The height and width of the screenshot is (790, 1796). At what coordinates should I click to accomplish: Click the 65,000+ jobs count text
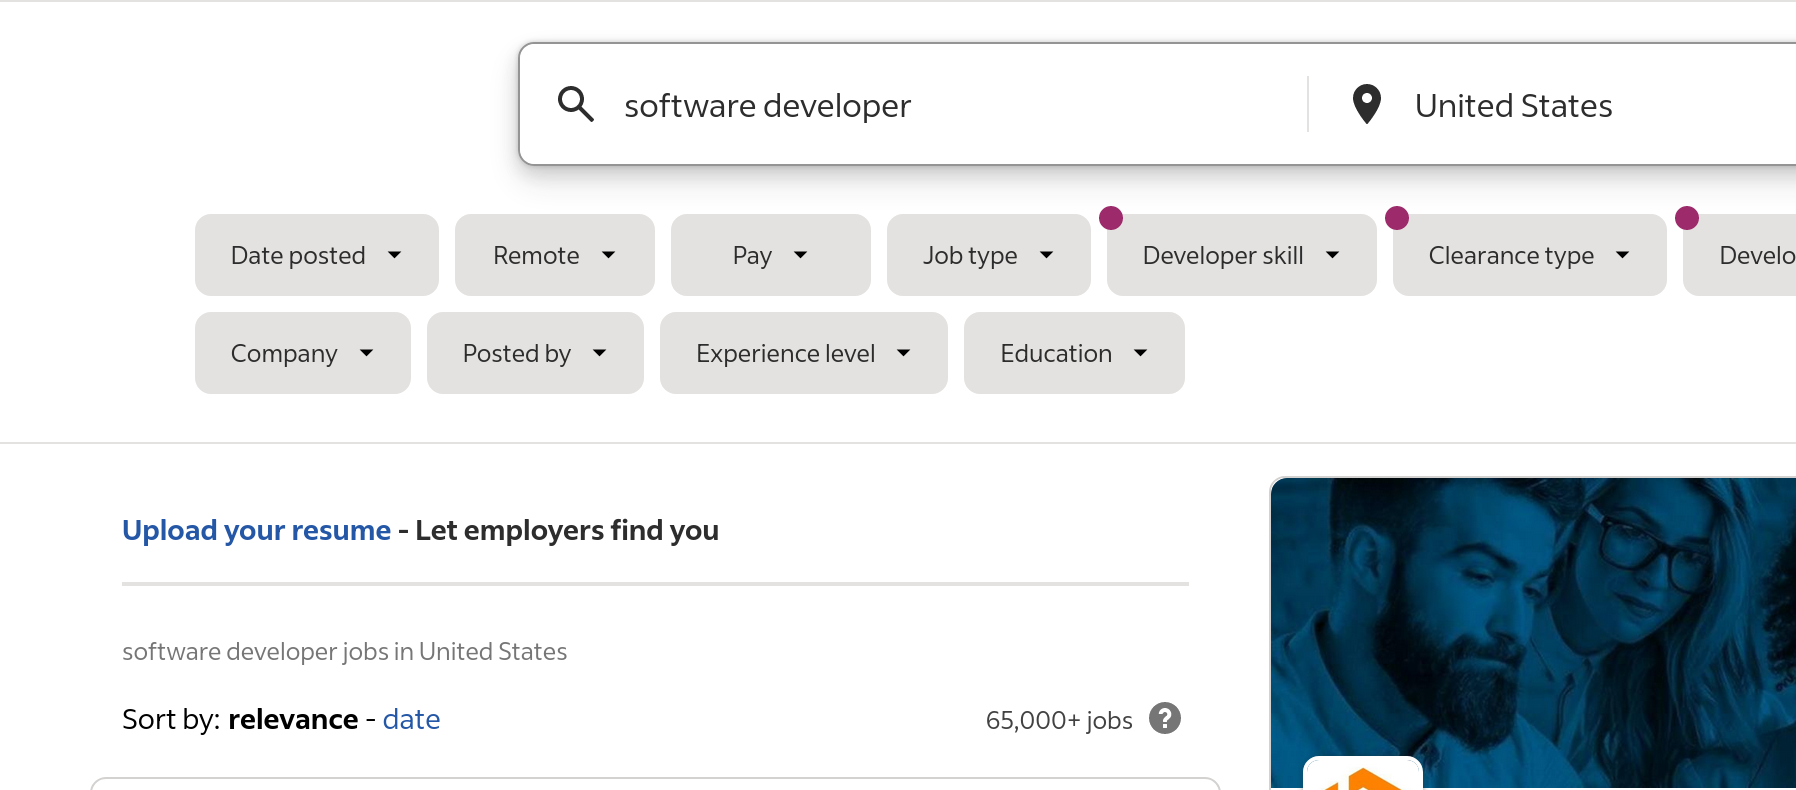tap(1059, 720)
